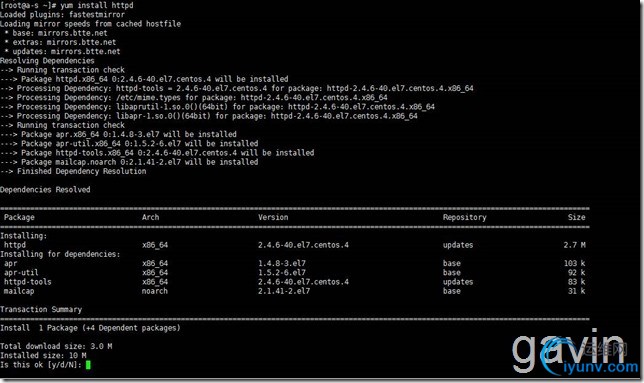Click 'Installing for dependencies:' label
The width and height of the screenshot is (644, 383).
(x=60, y=254)
